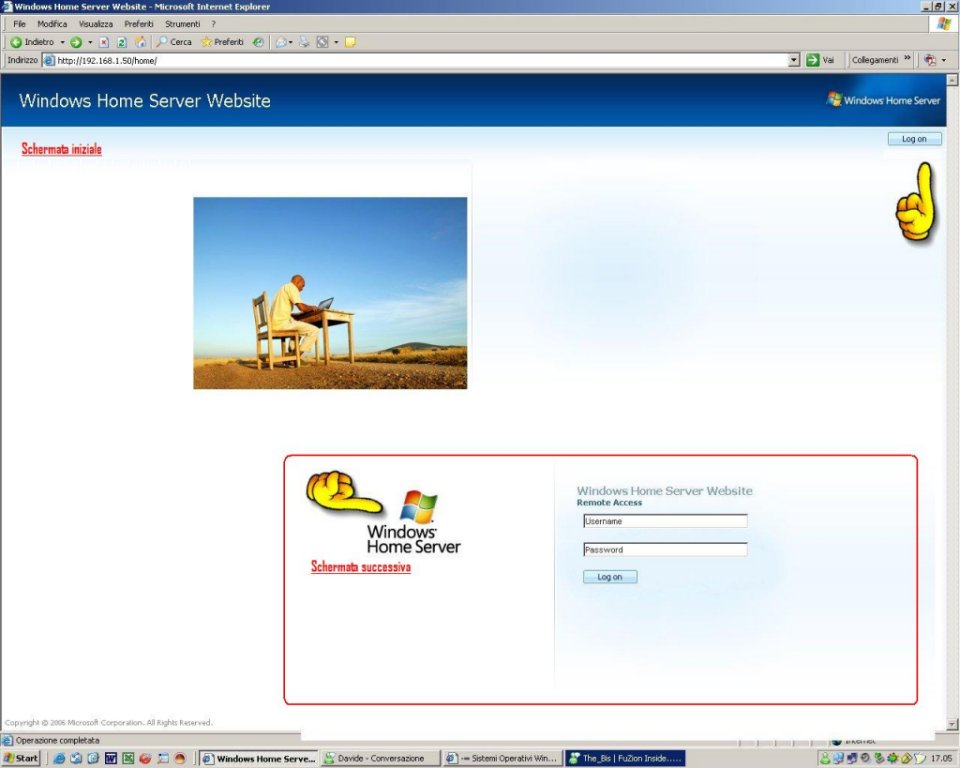Open the Modifica menu
Viewport: 960px width, 768px height.
click(x=52, y=24)
